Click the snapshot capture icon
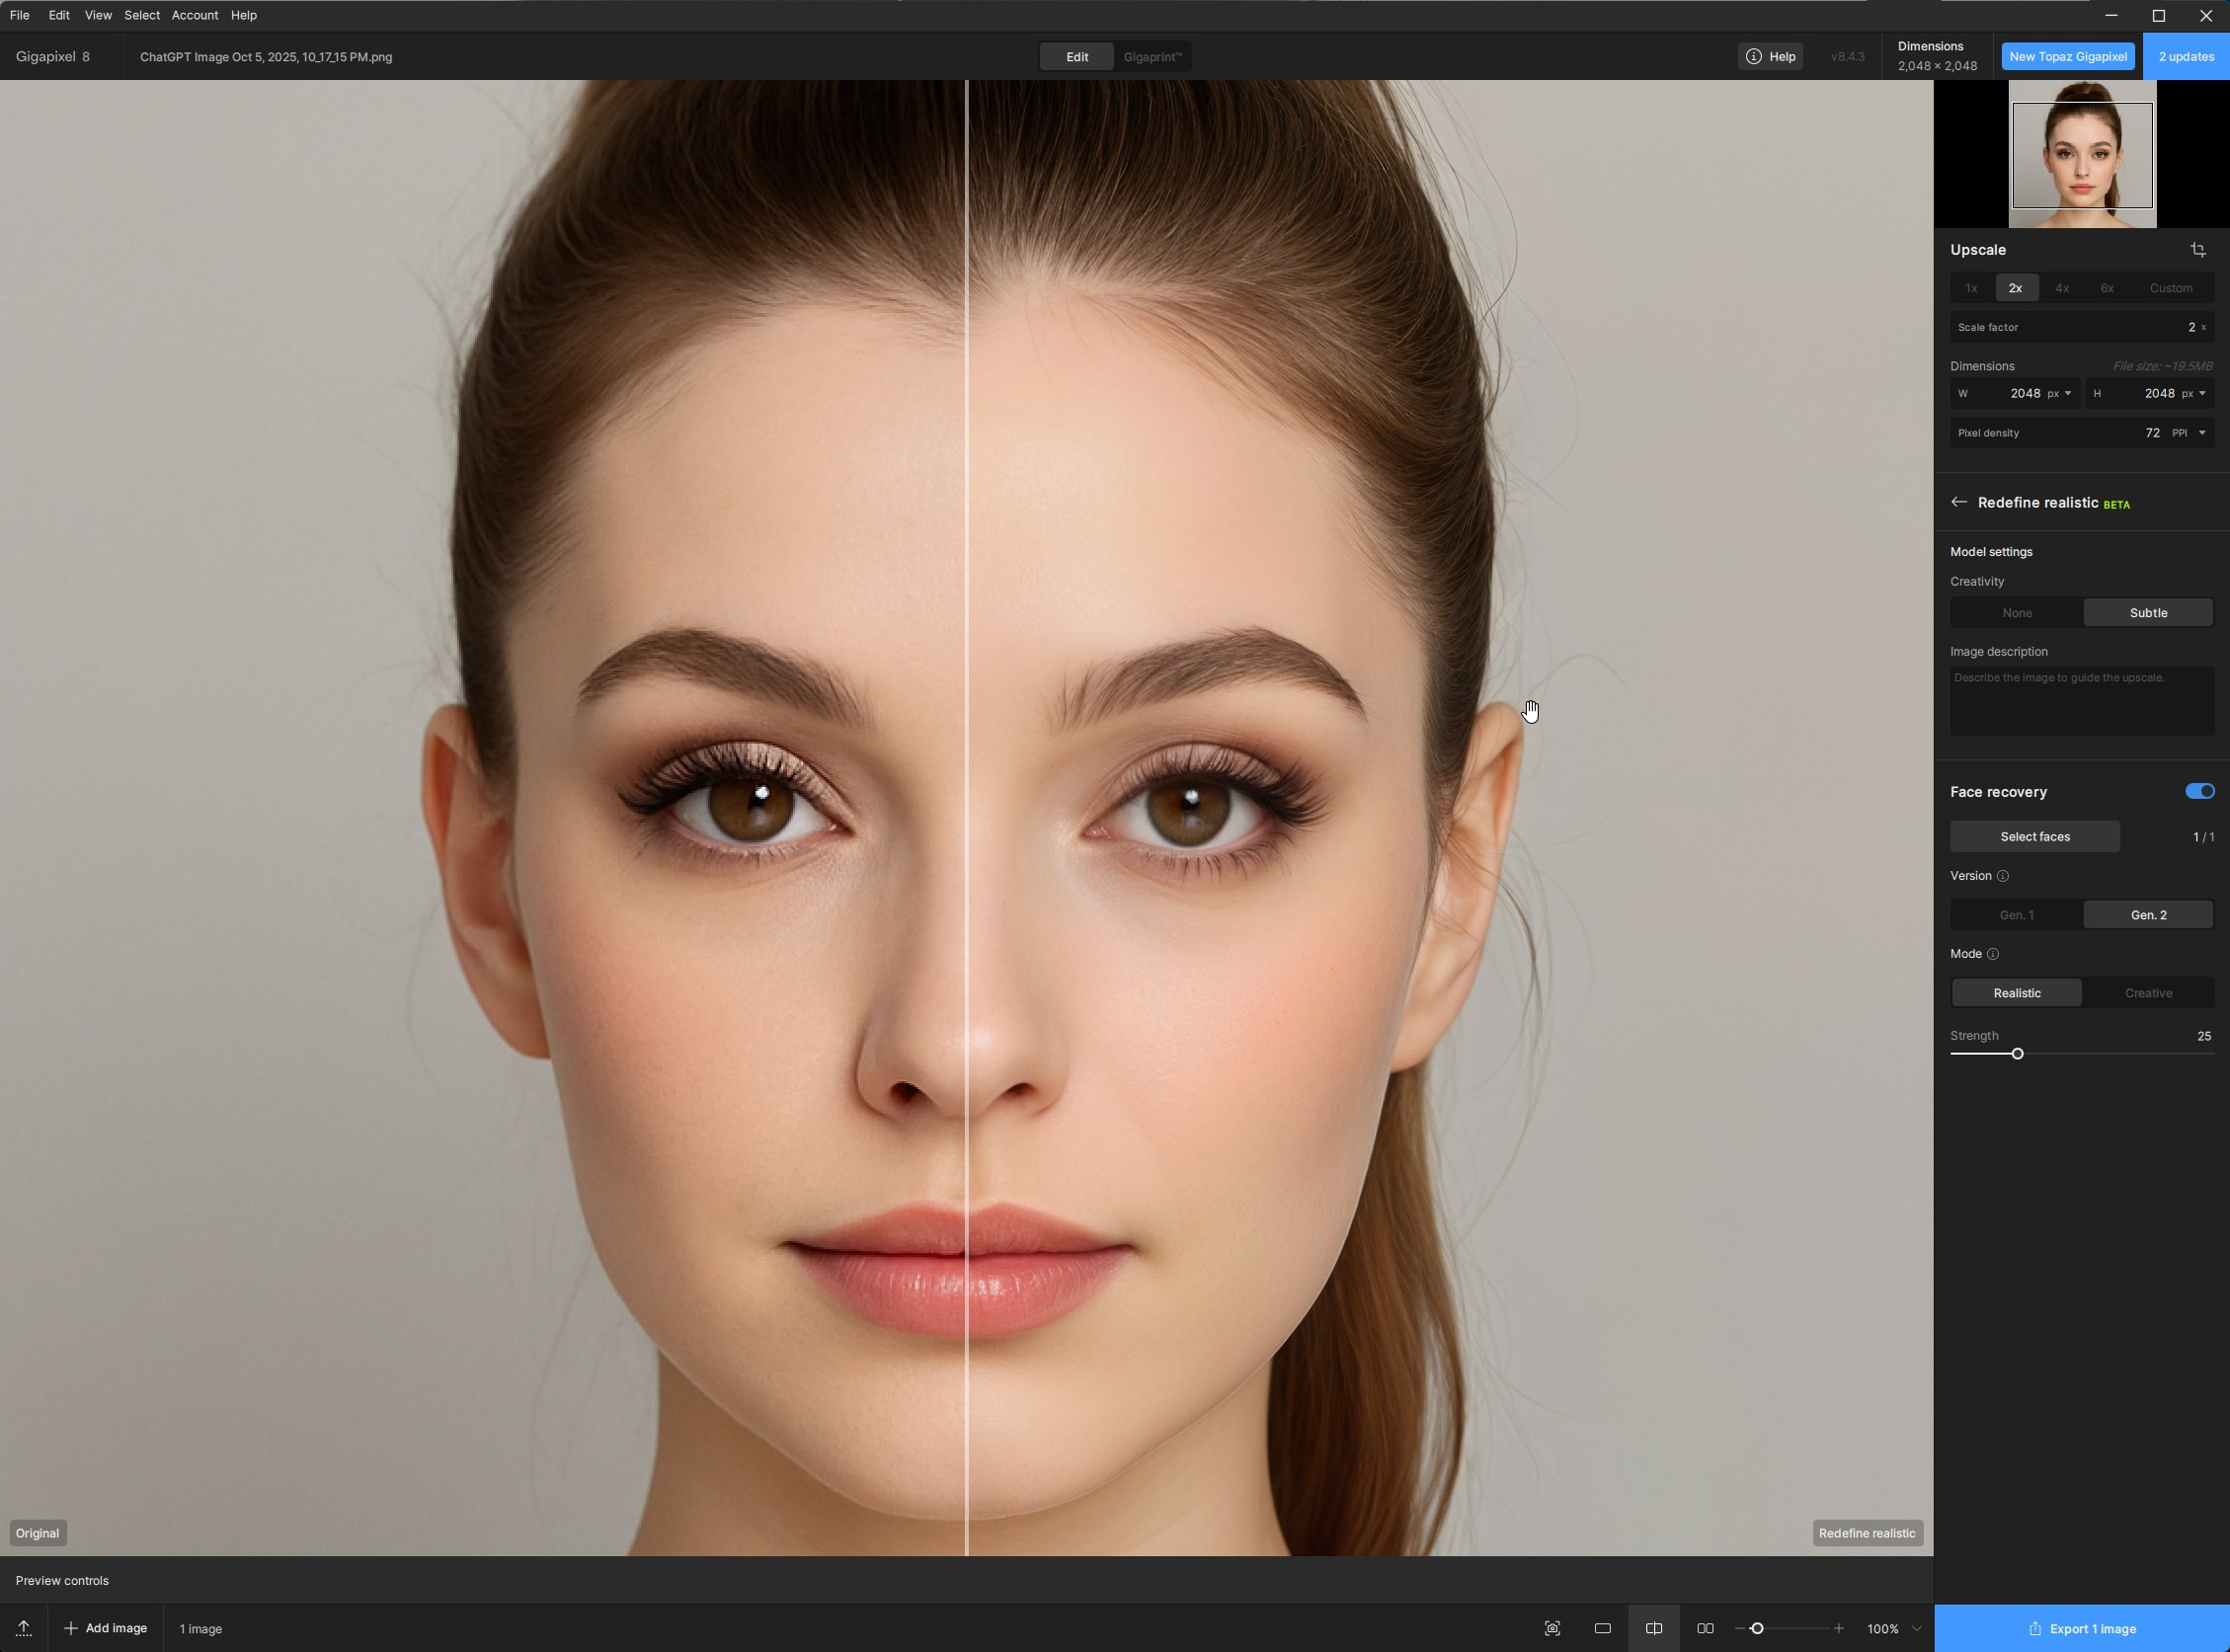This screenshot has width=2230, height=1652. coord(1552,1628)
